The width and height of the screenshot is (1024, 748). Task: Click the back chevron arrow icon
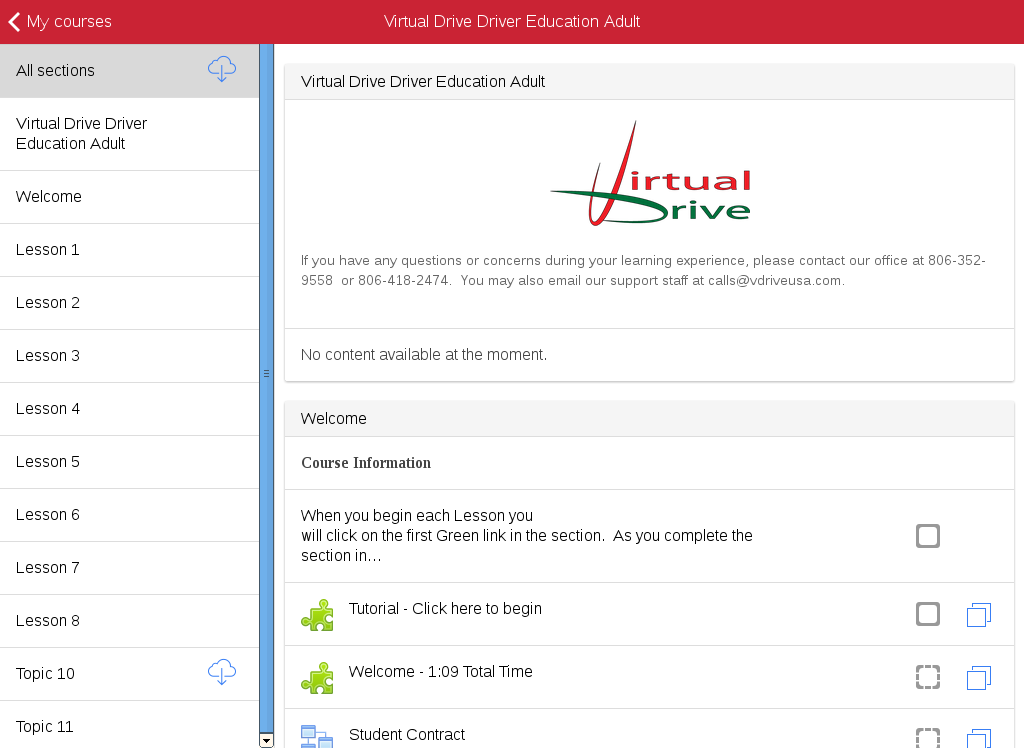(14, 22)
